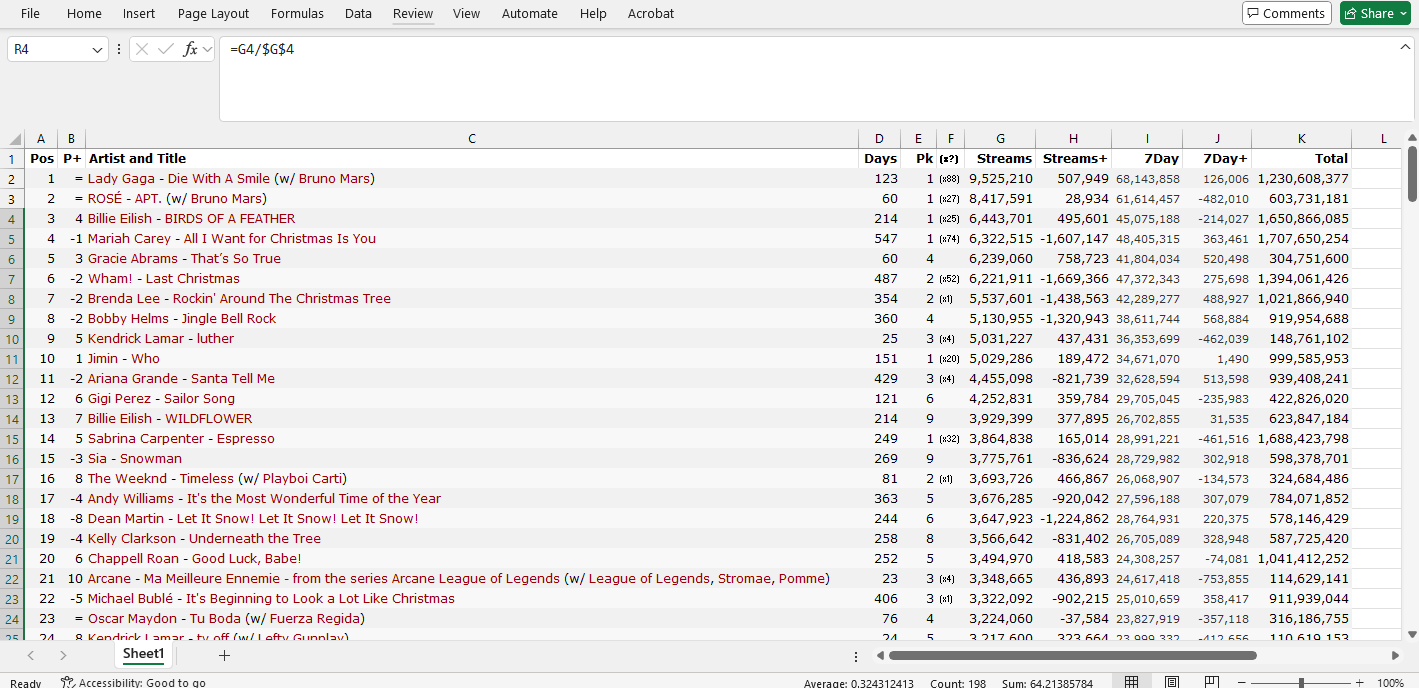Select the row 10 header

[13, 339]
